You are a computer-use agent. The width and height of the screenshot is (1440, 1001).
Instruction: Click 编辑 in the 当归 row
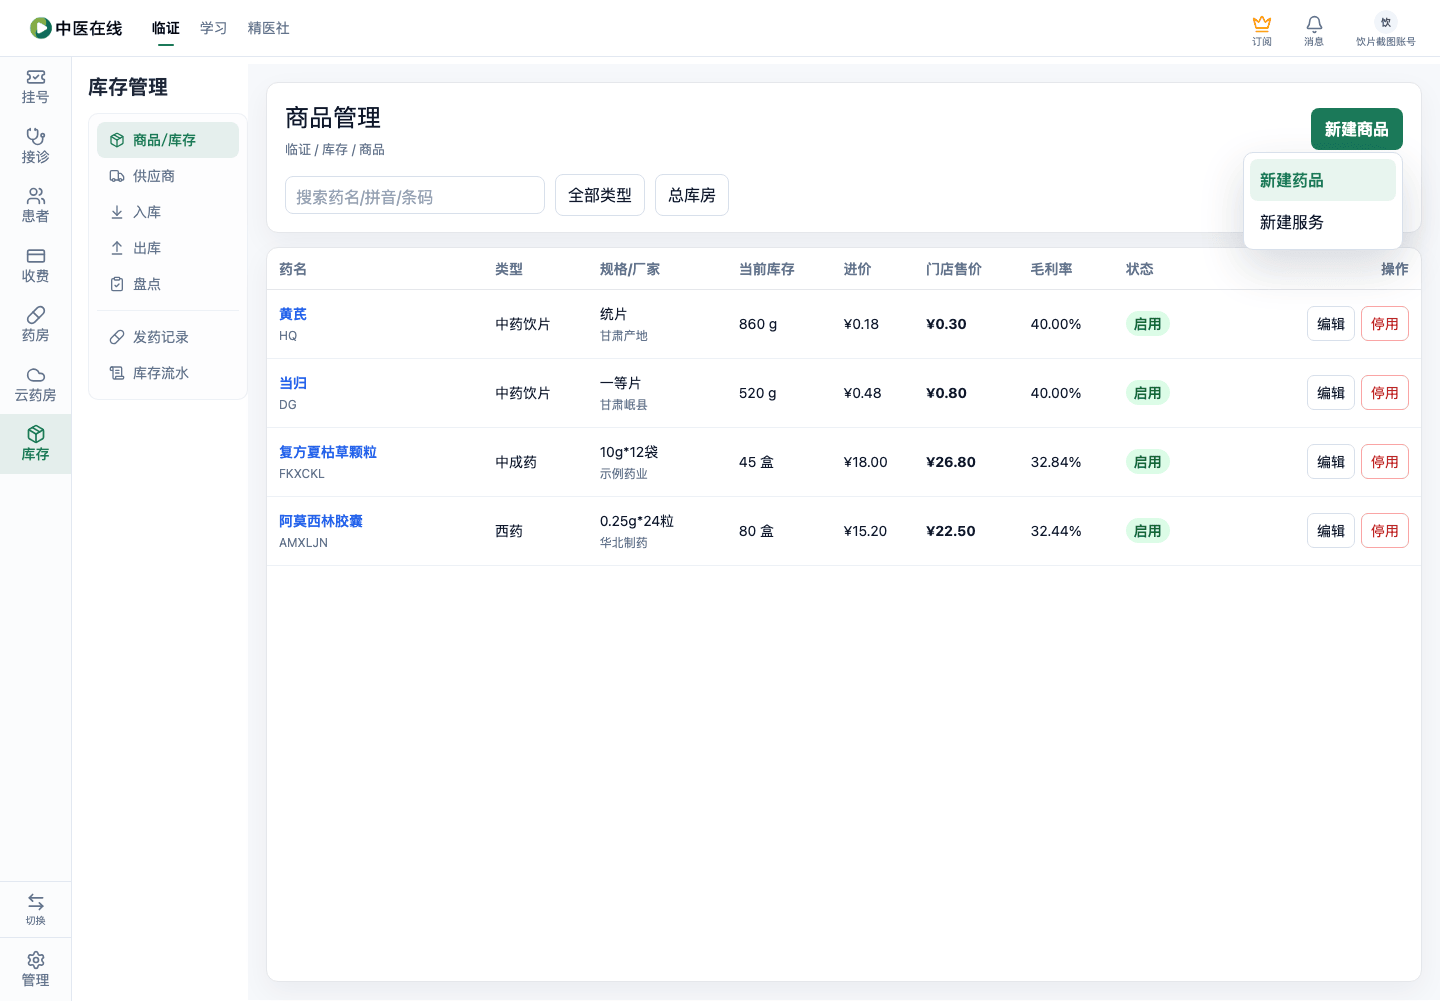point(1331,393)
